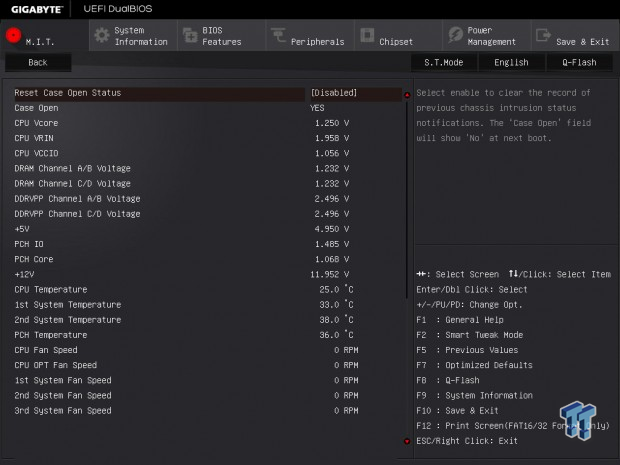Click the 1.068 V value

[x=332, y=259]
